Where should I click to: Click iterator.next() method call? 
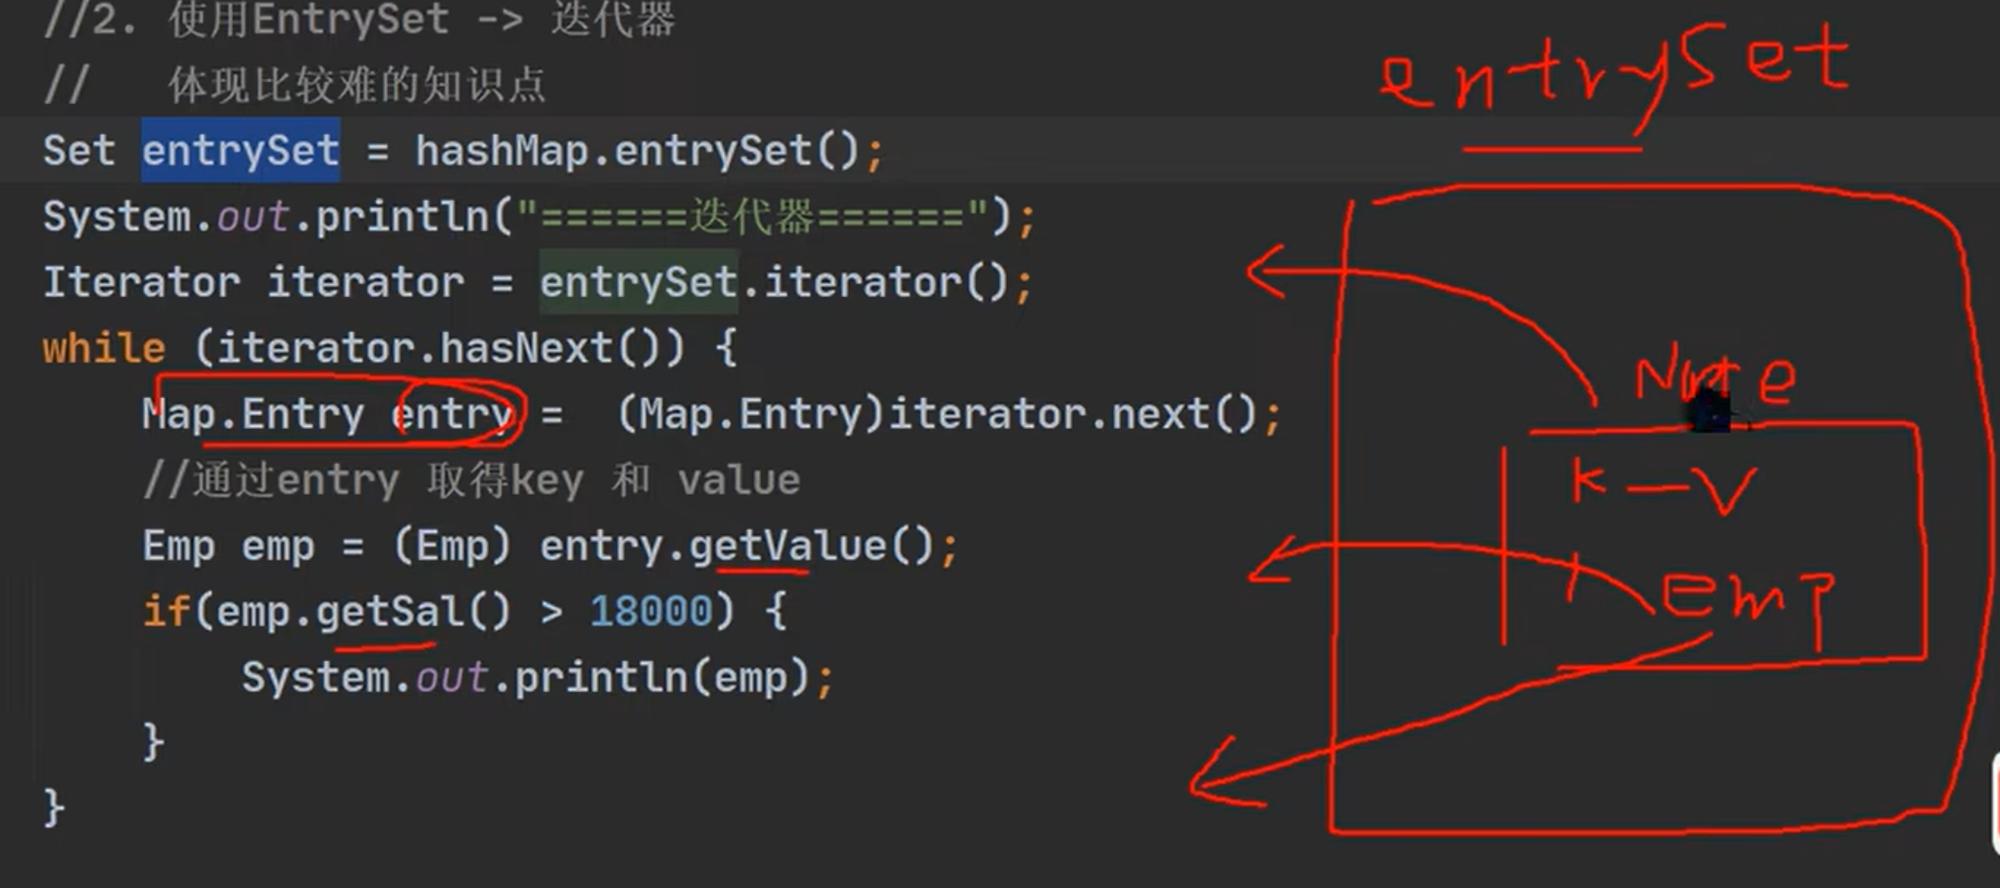1073,414
